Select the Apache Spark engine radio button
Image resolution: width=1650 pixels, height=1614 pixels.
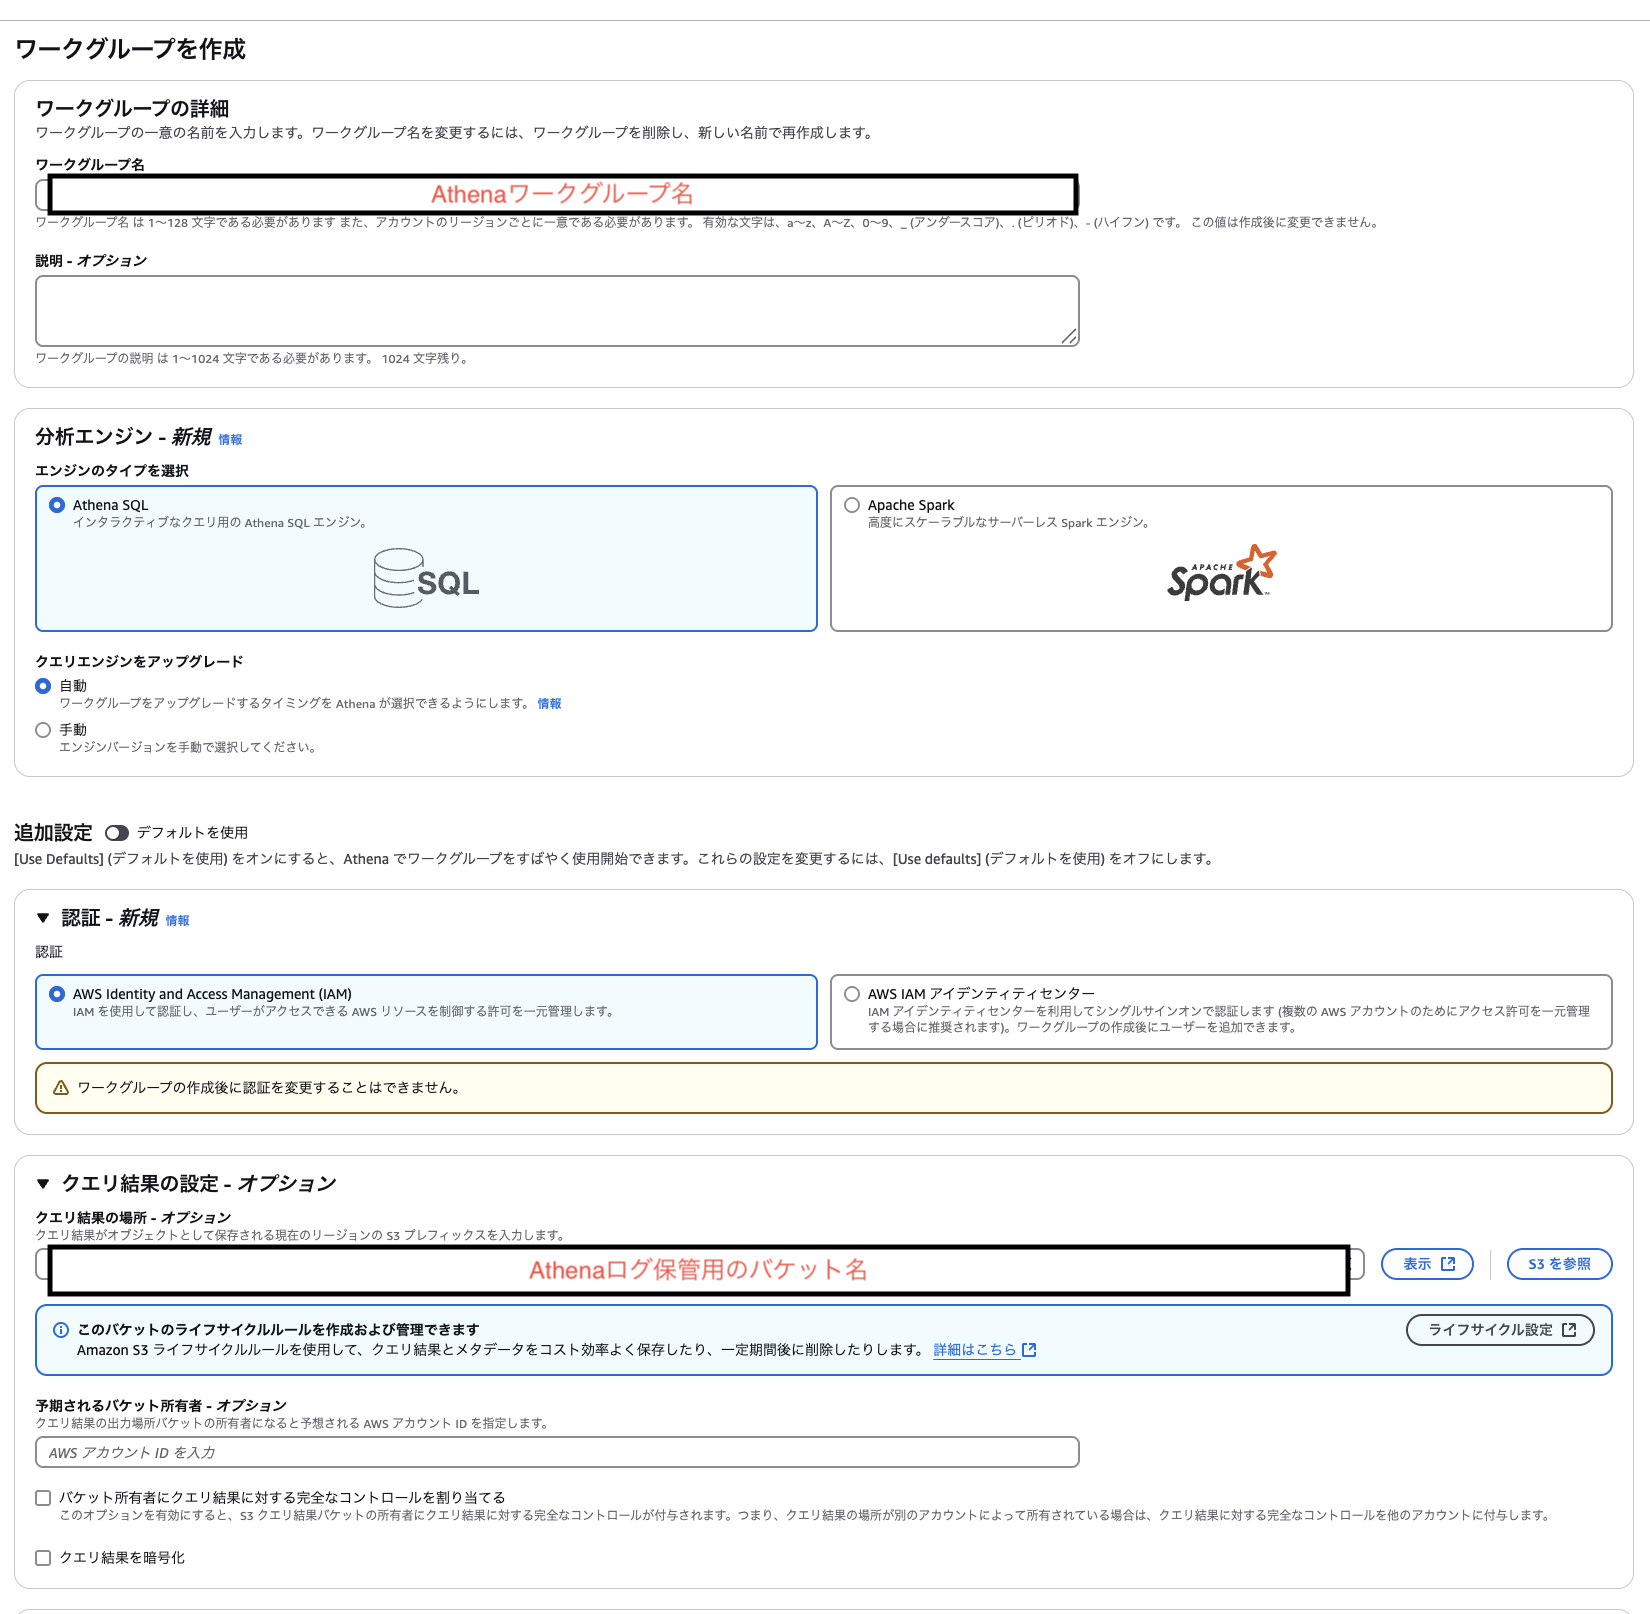[852, 505]
